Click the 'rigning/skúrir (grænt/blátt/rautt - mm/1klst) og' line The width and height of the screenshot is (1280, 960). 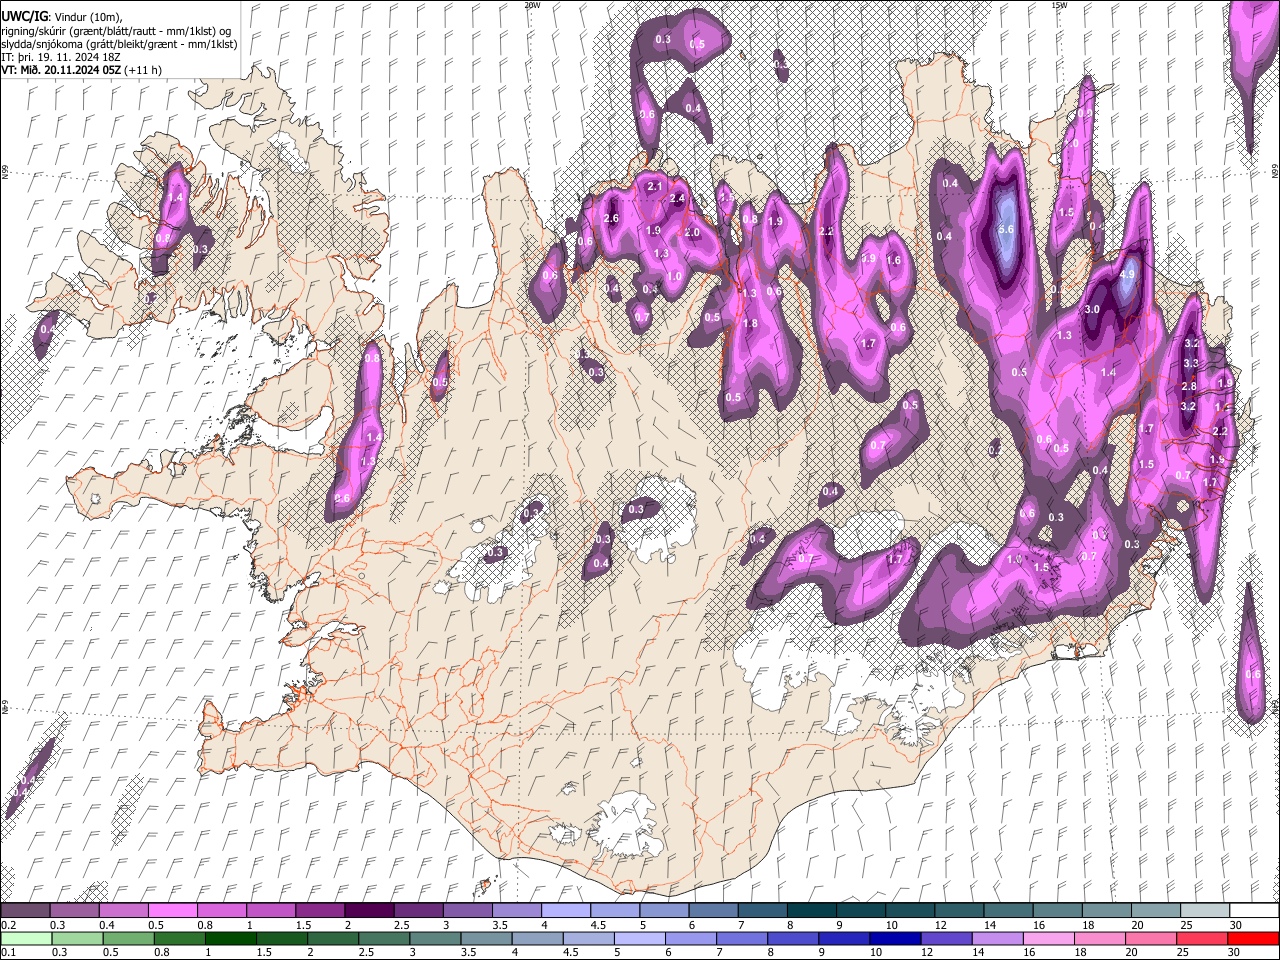pos(116,30)
